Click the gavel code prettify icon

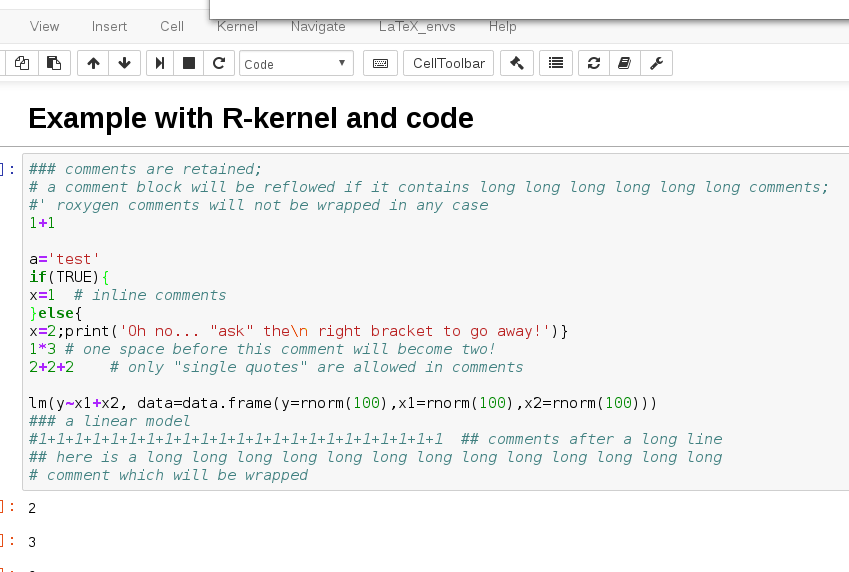click(x=517, y=64)
